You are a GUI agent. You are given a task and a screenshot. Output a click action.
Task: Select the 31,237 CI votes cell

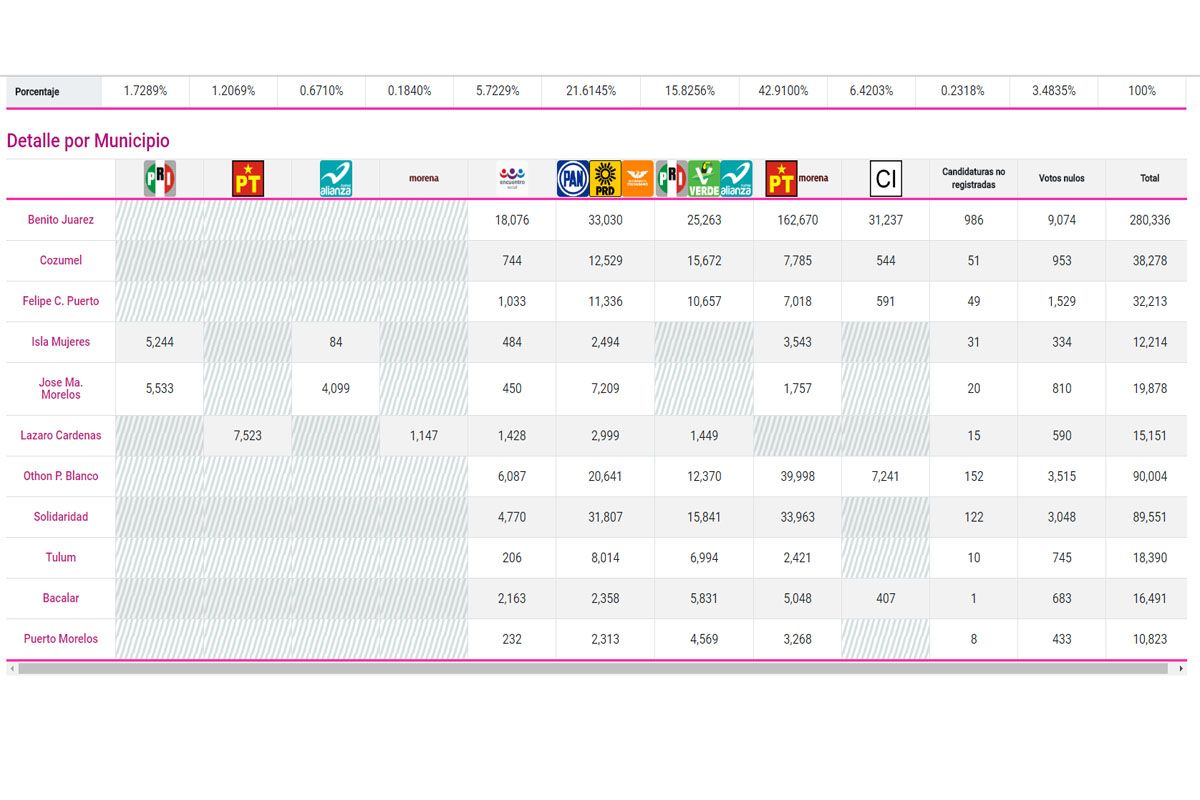(x=886, y=220)
